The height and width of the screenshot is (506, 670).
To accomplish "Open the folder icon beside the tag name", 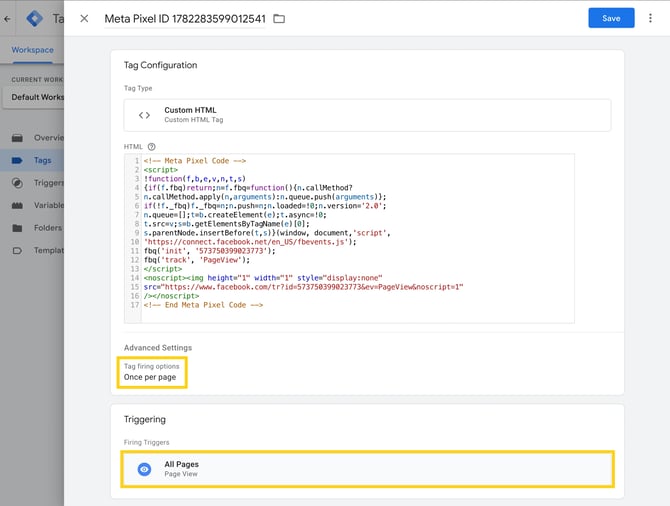I will 279,18.
